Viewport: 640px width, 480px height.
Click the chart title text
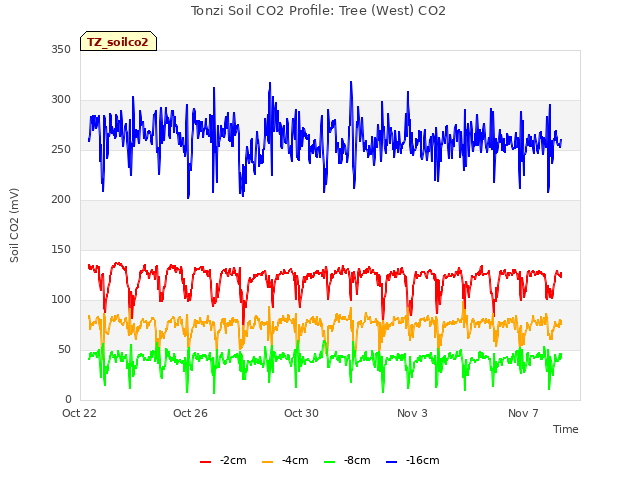click(318, 11)
